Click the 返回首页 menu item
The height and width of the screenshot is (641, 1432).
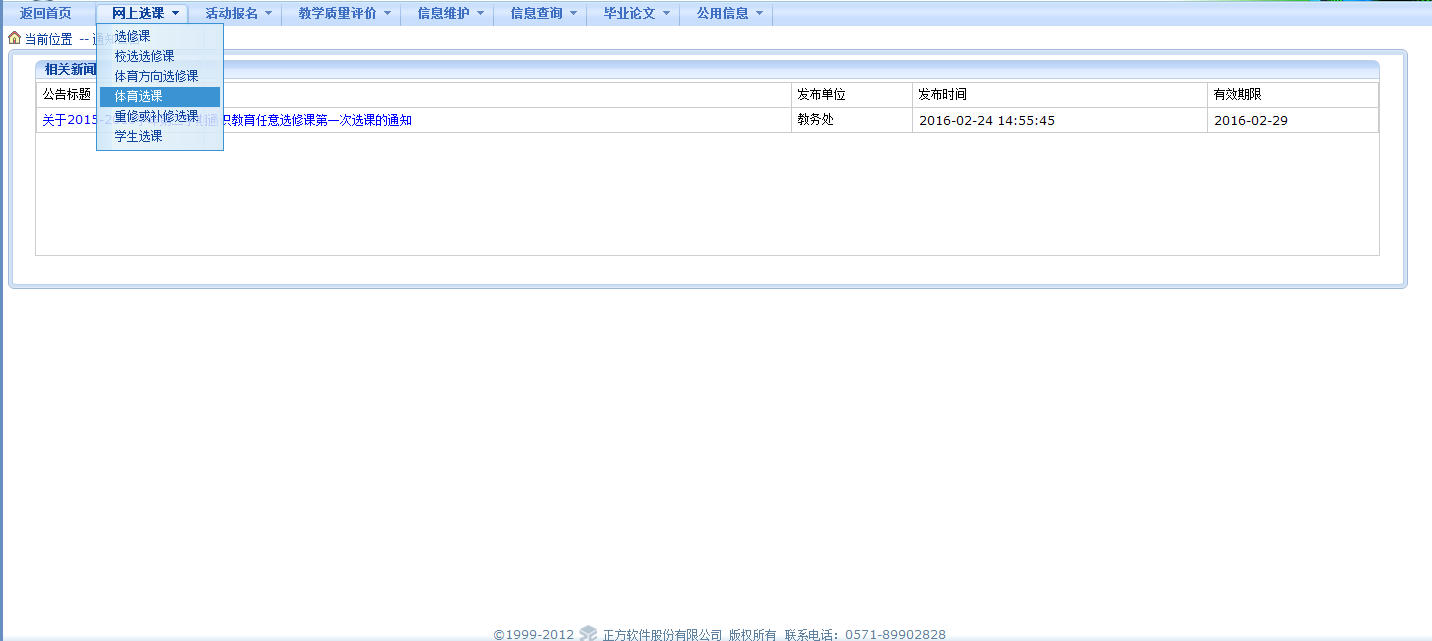click(46, 14)
